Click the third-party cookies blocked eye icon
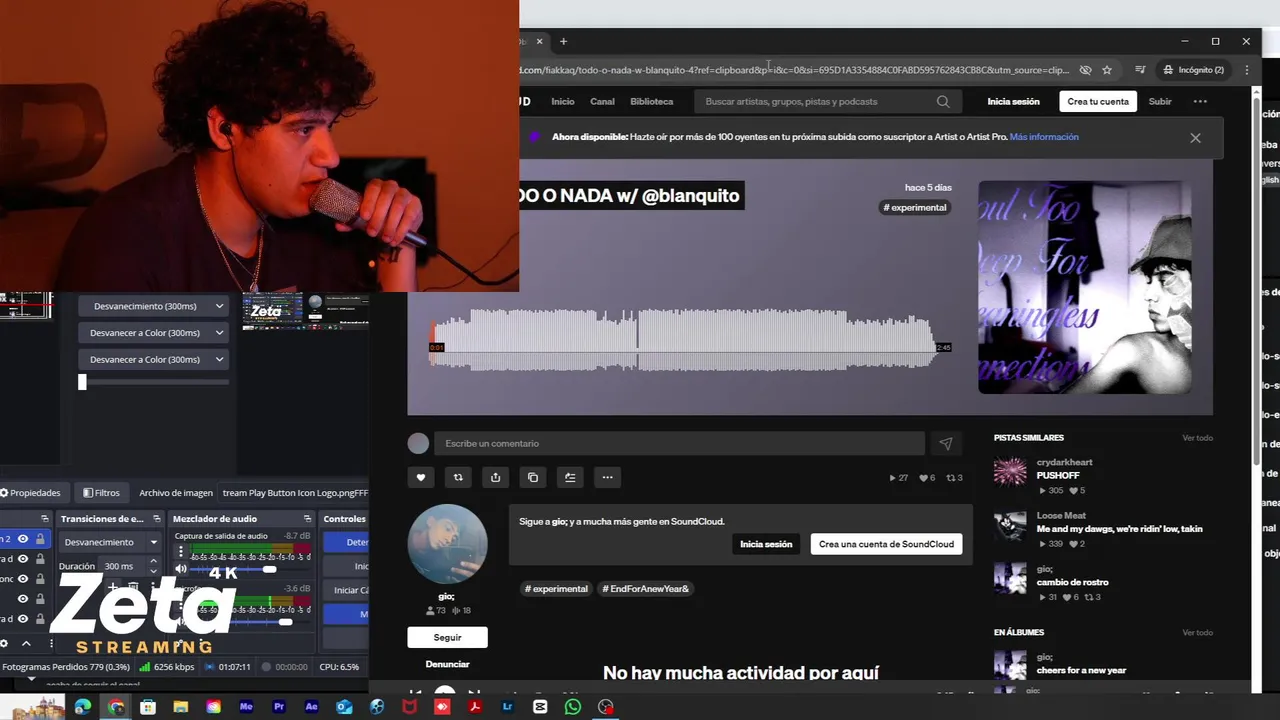Viewport: 1280px width, 720px height. coord(1085,70)
